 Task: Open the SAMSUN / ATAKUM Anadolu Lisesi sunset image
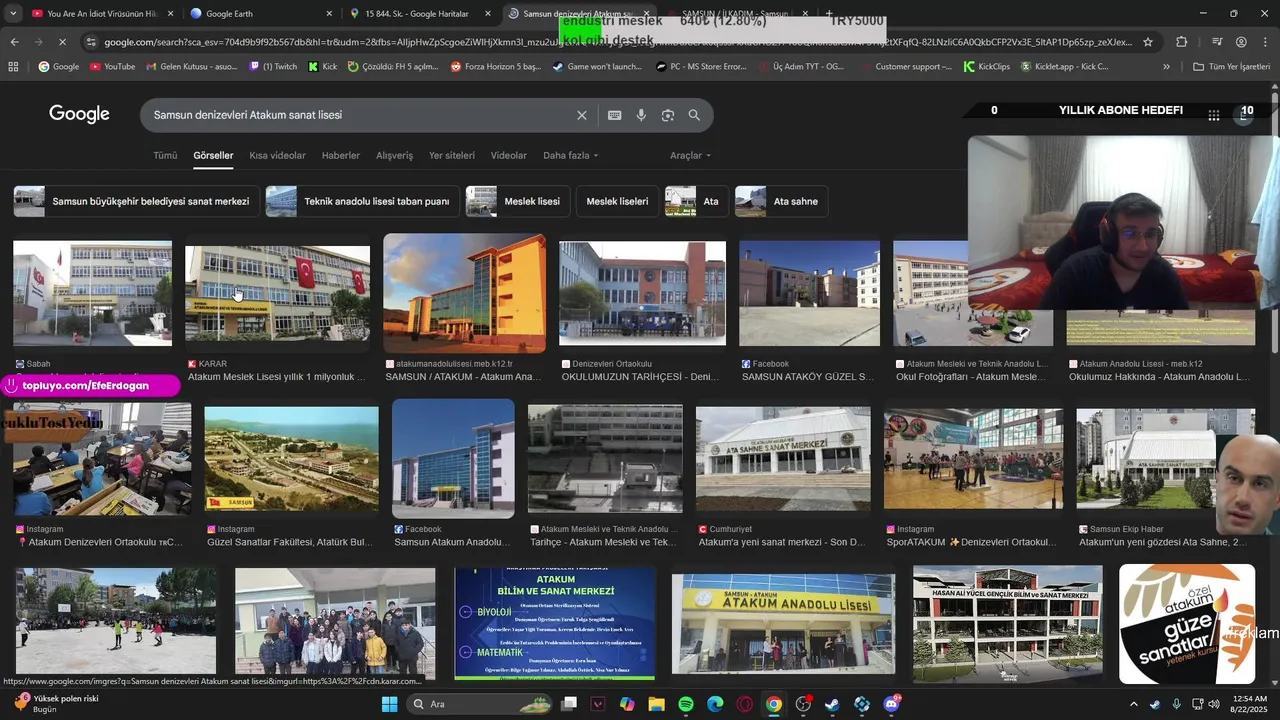click(x=465, y=293)
